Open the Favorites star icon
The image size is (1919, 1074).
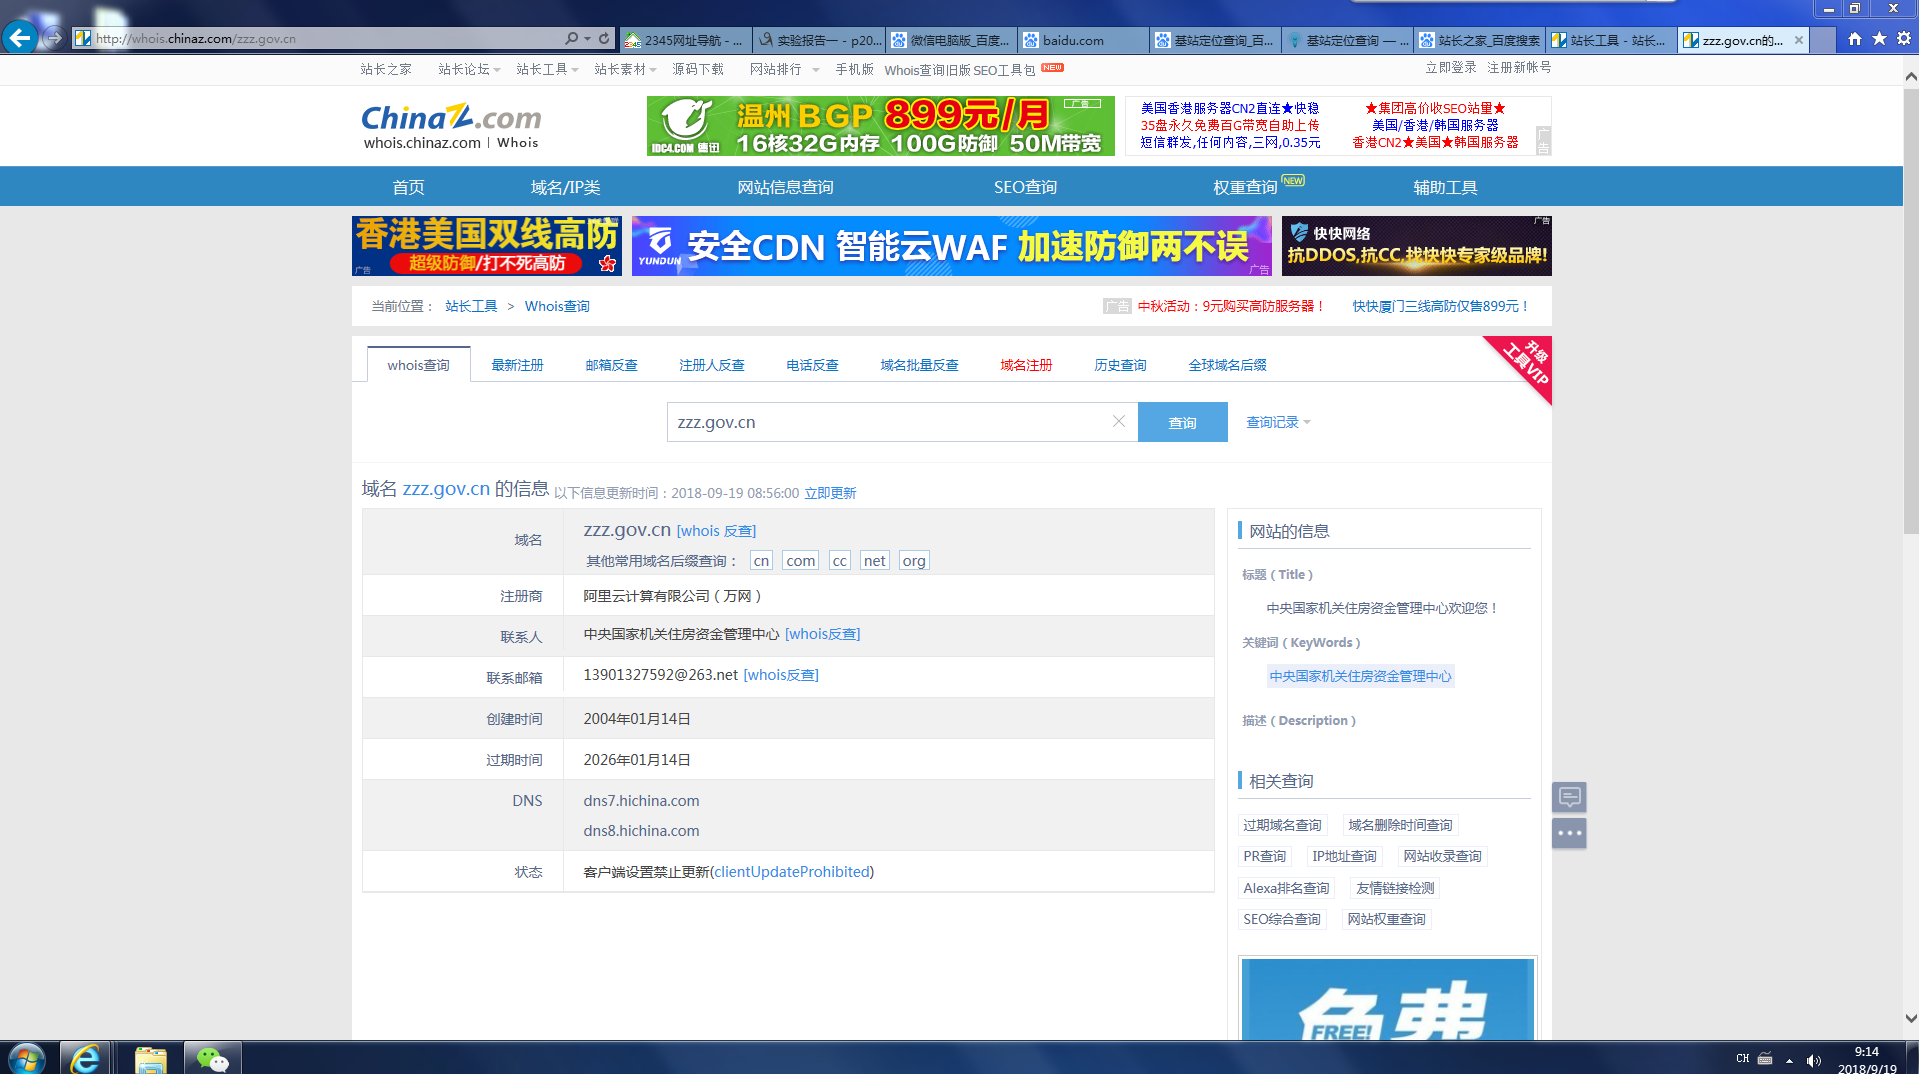[x=1879, y=39]
